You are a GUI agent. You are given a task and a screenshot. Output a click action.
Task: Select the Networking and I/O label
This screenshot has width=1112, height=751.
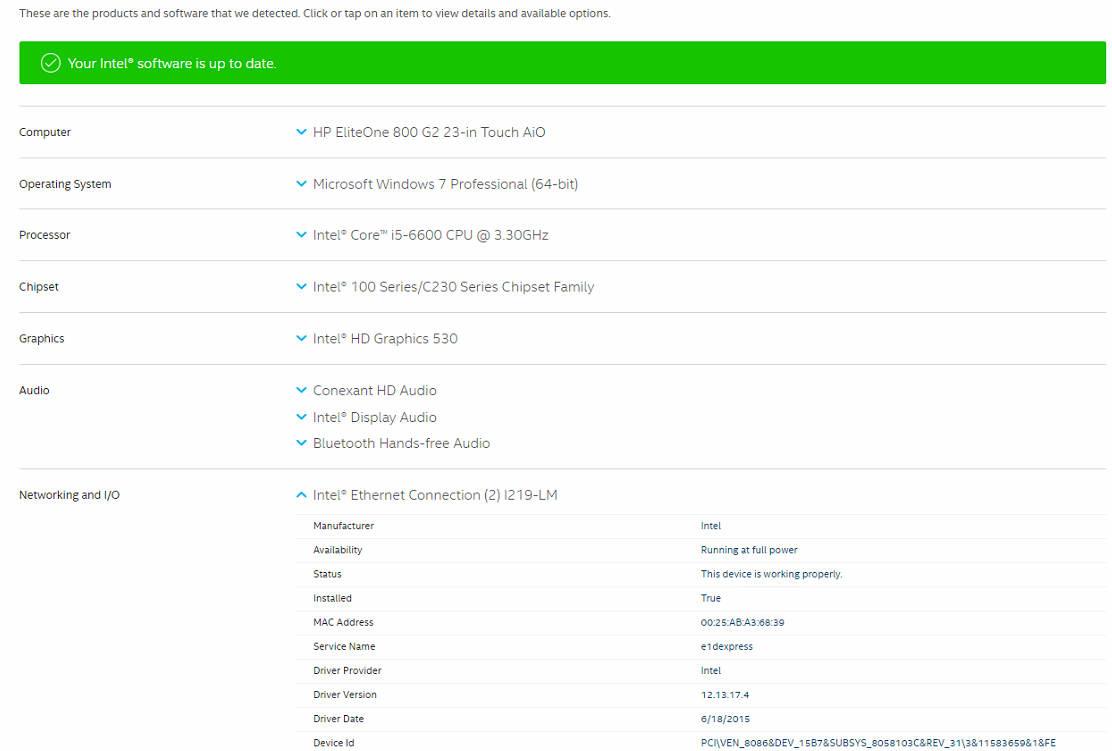70,495
